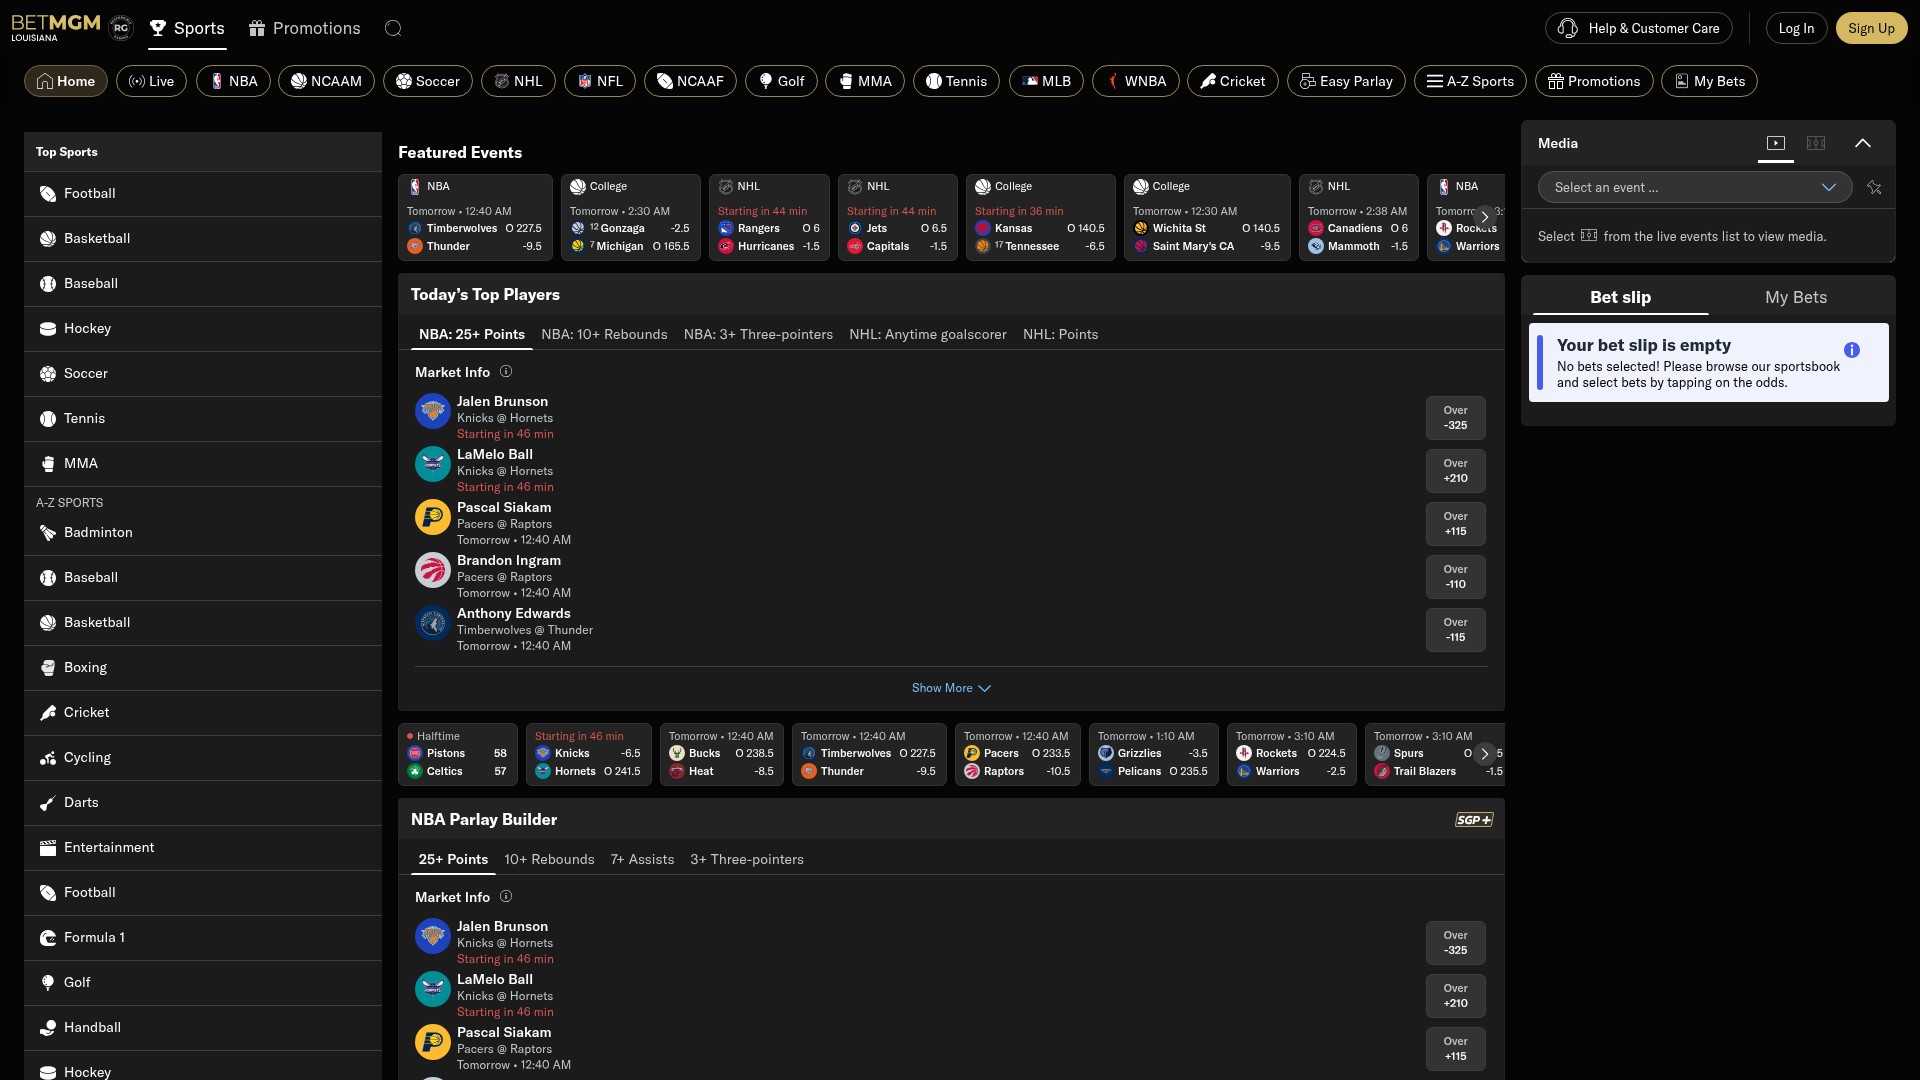The image size is (1920, 1080).
Task: Open Handball in A-Z Sports
Action: tap(203, 1028)
